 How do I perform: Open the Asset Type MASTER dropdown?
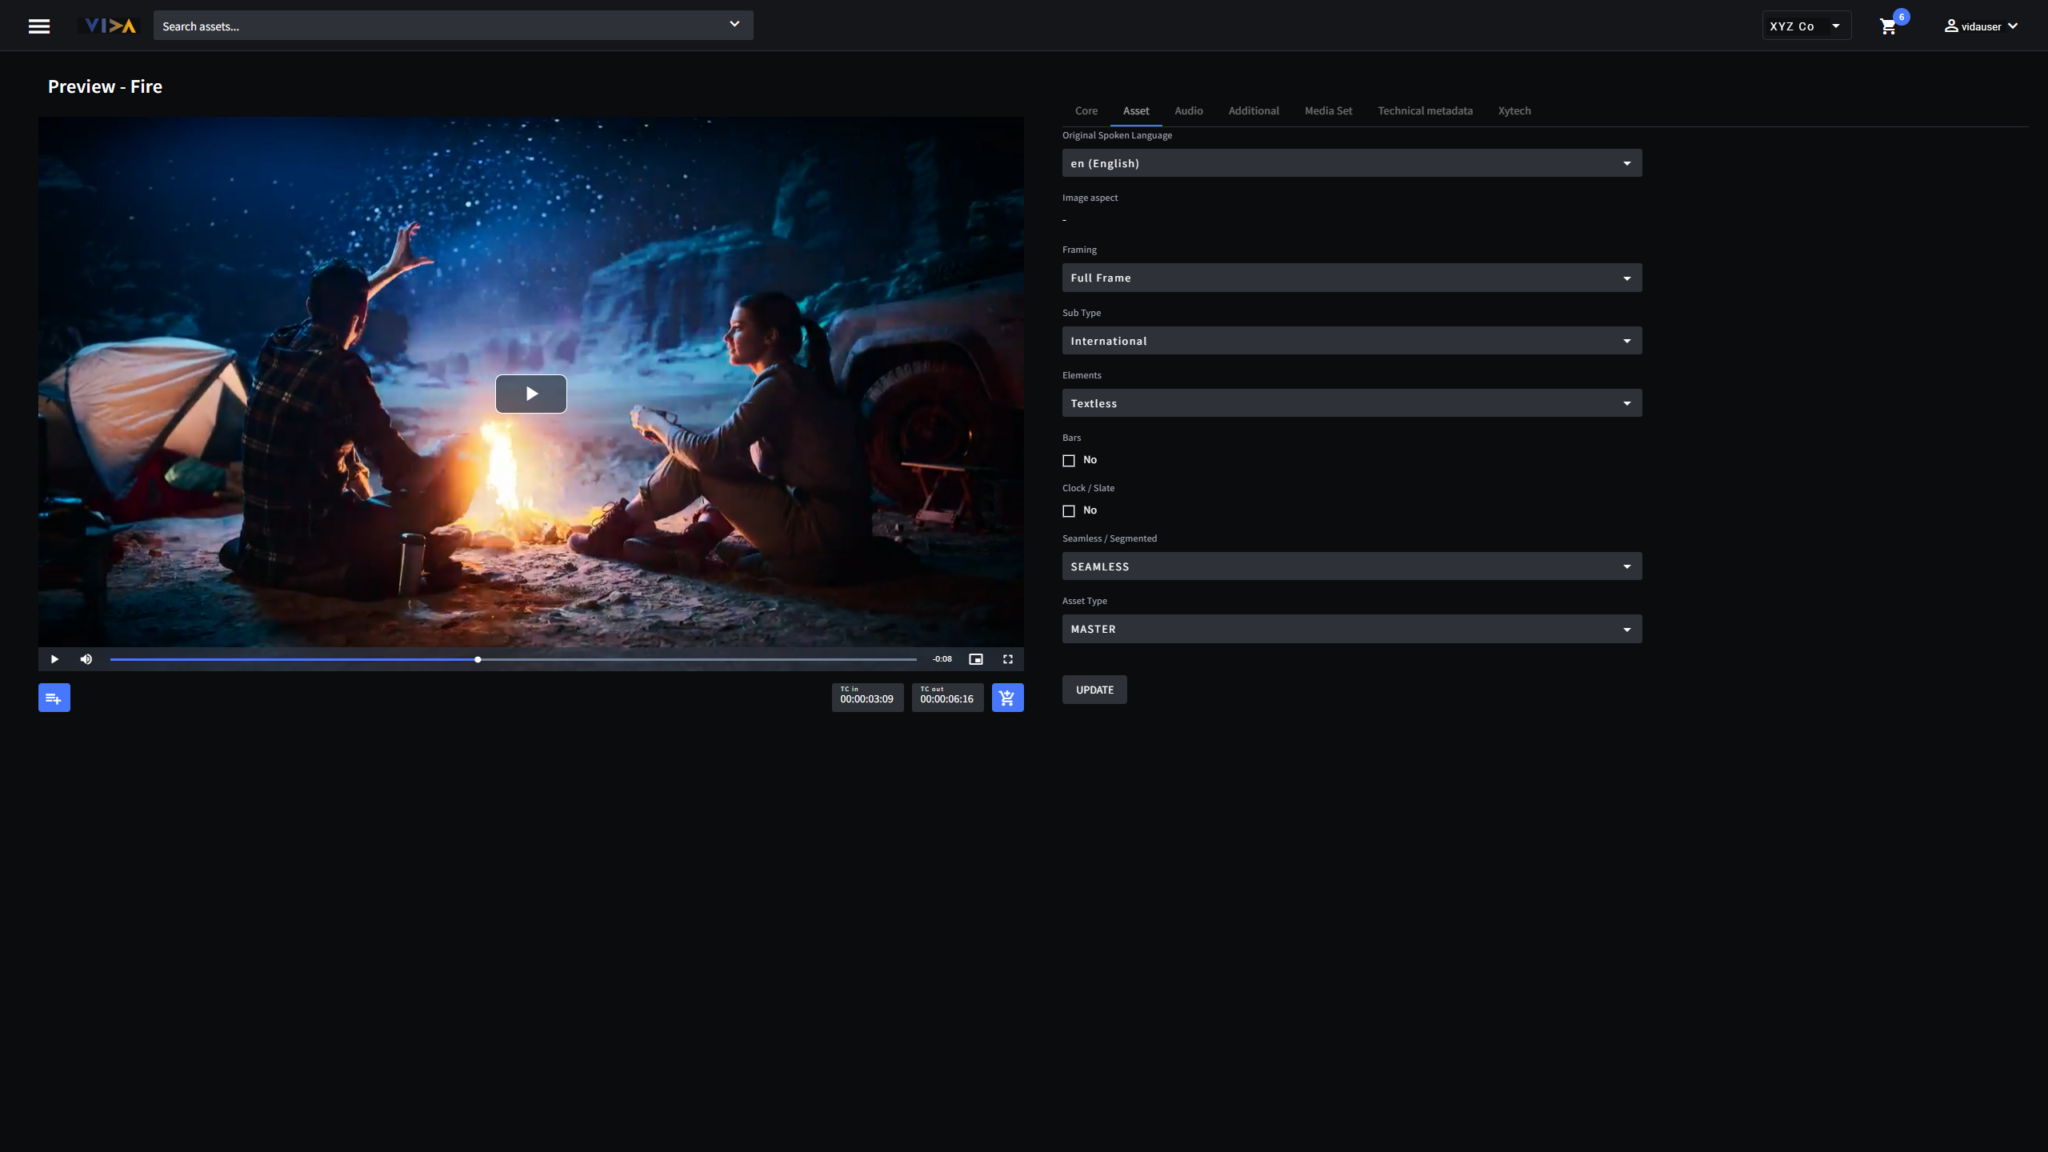1351,629
